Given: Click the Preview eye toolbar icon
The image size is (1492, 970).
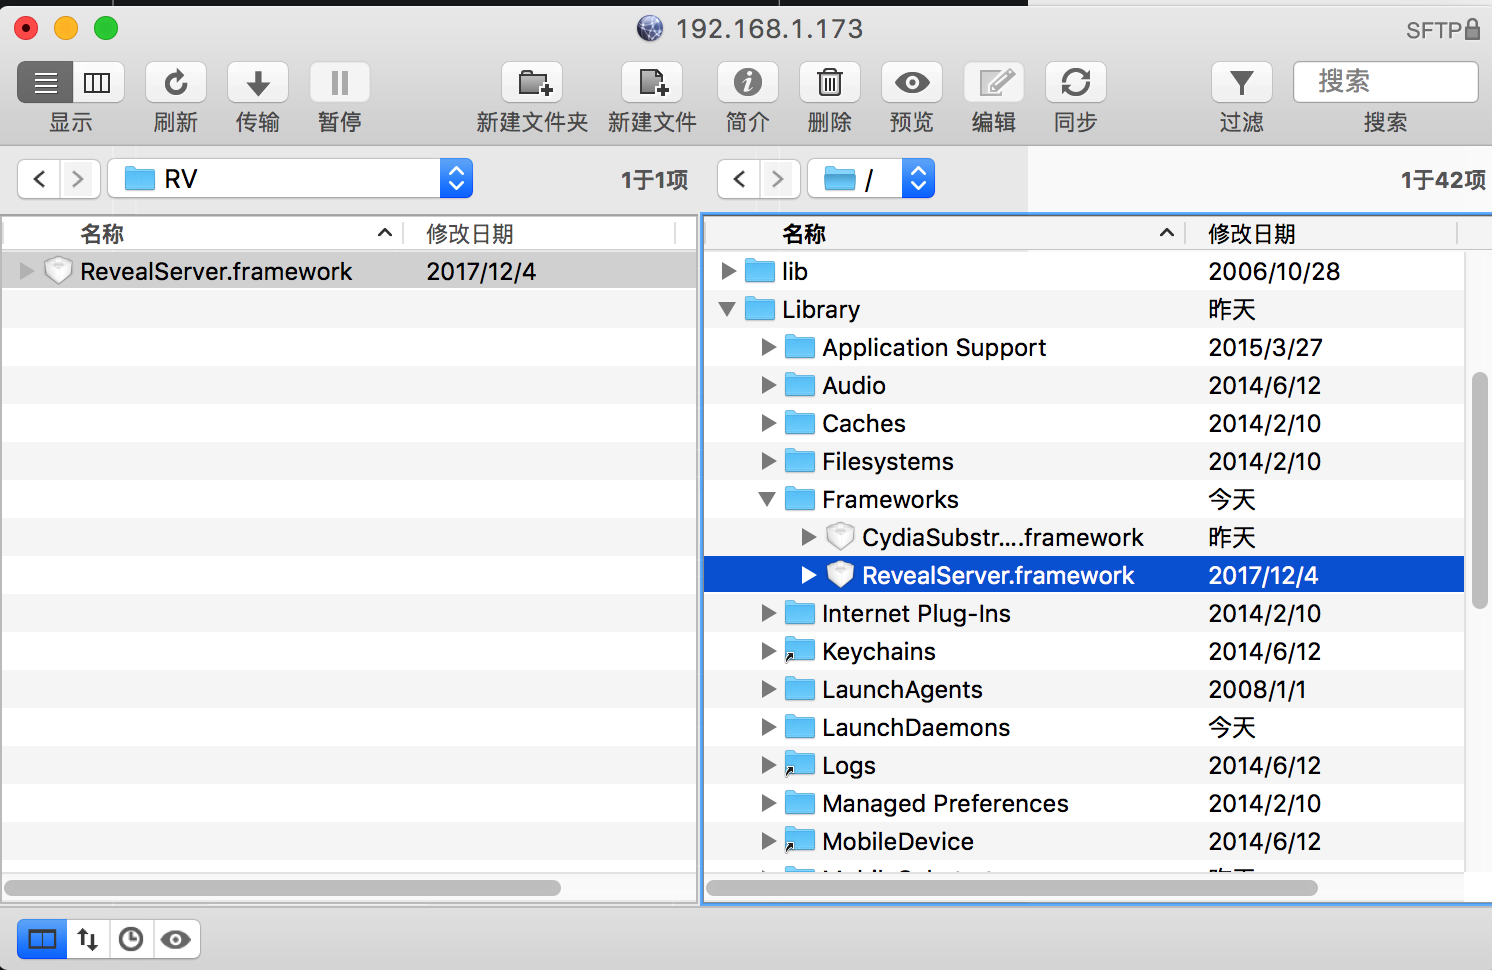Looking at the screenshot, I should 912,82.
